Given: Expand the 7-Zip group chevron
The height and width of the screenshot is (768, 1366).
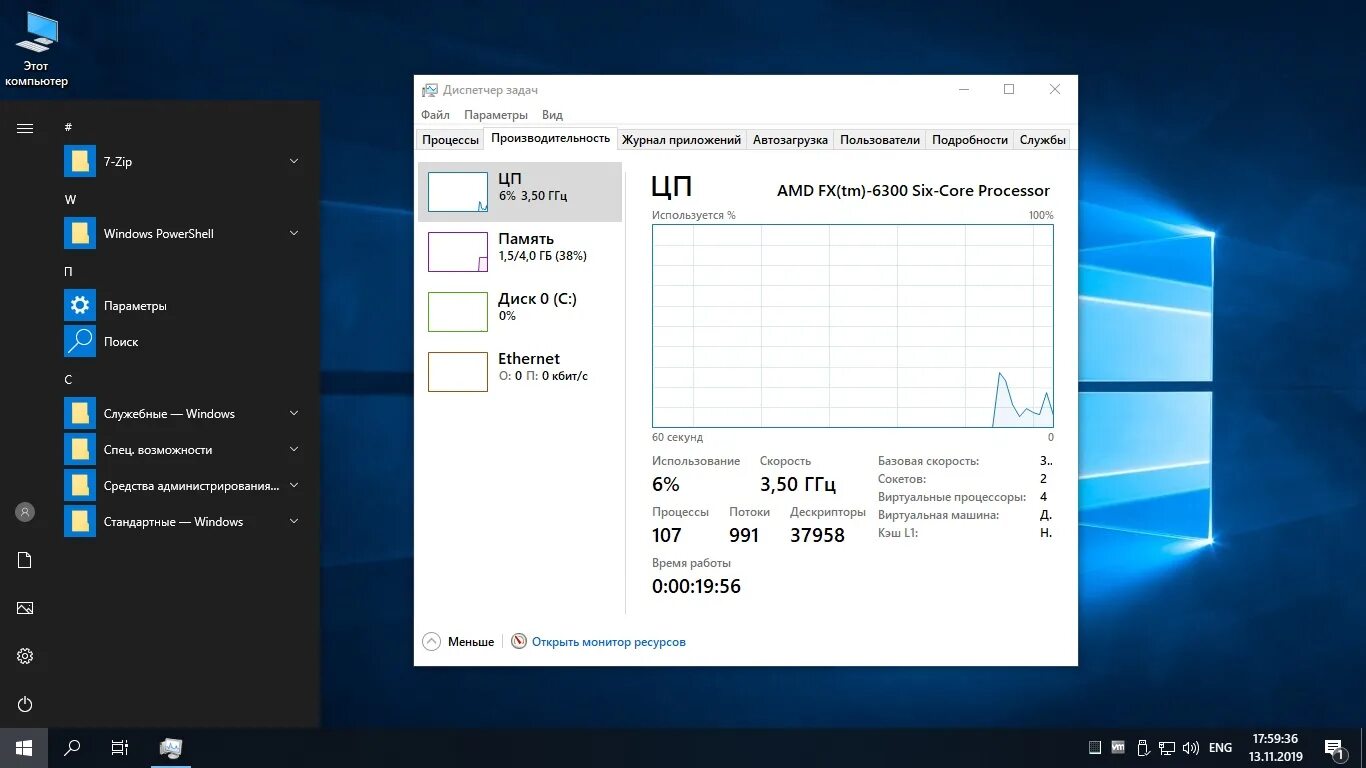Looking at the screenshot, I should 294,161.
